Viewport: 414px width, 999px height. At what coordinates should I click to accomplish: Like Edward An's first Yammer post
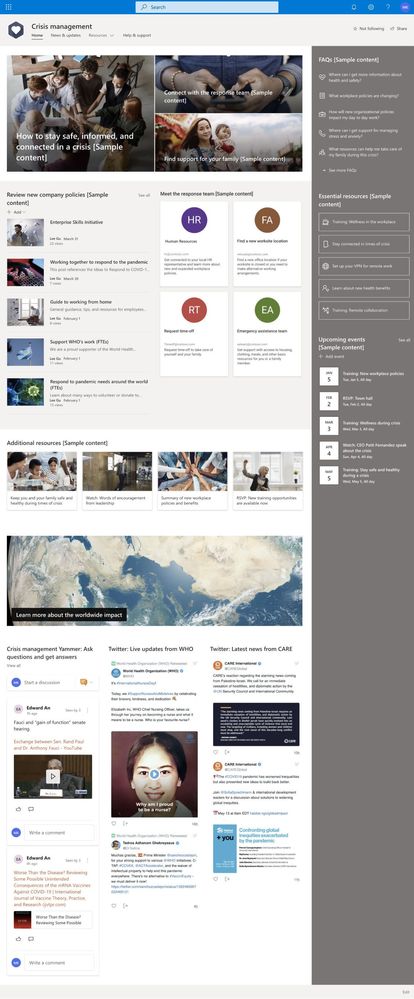pos(18,809)
